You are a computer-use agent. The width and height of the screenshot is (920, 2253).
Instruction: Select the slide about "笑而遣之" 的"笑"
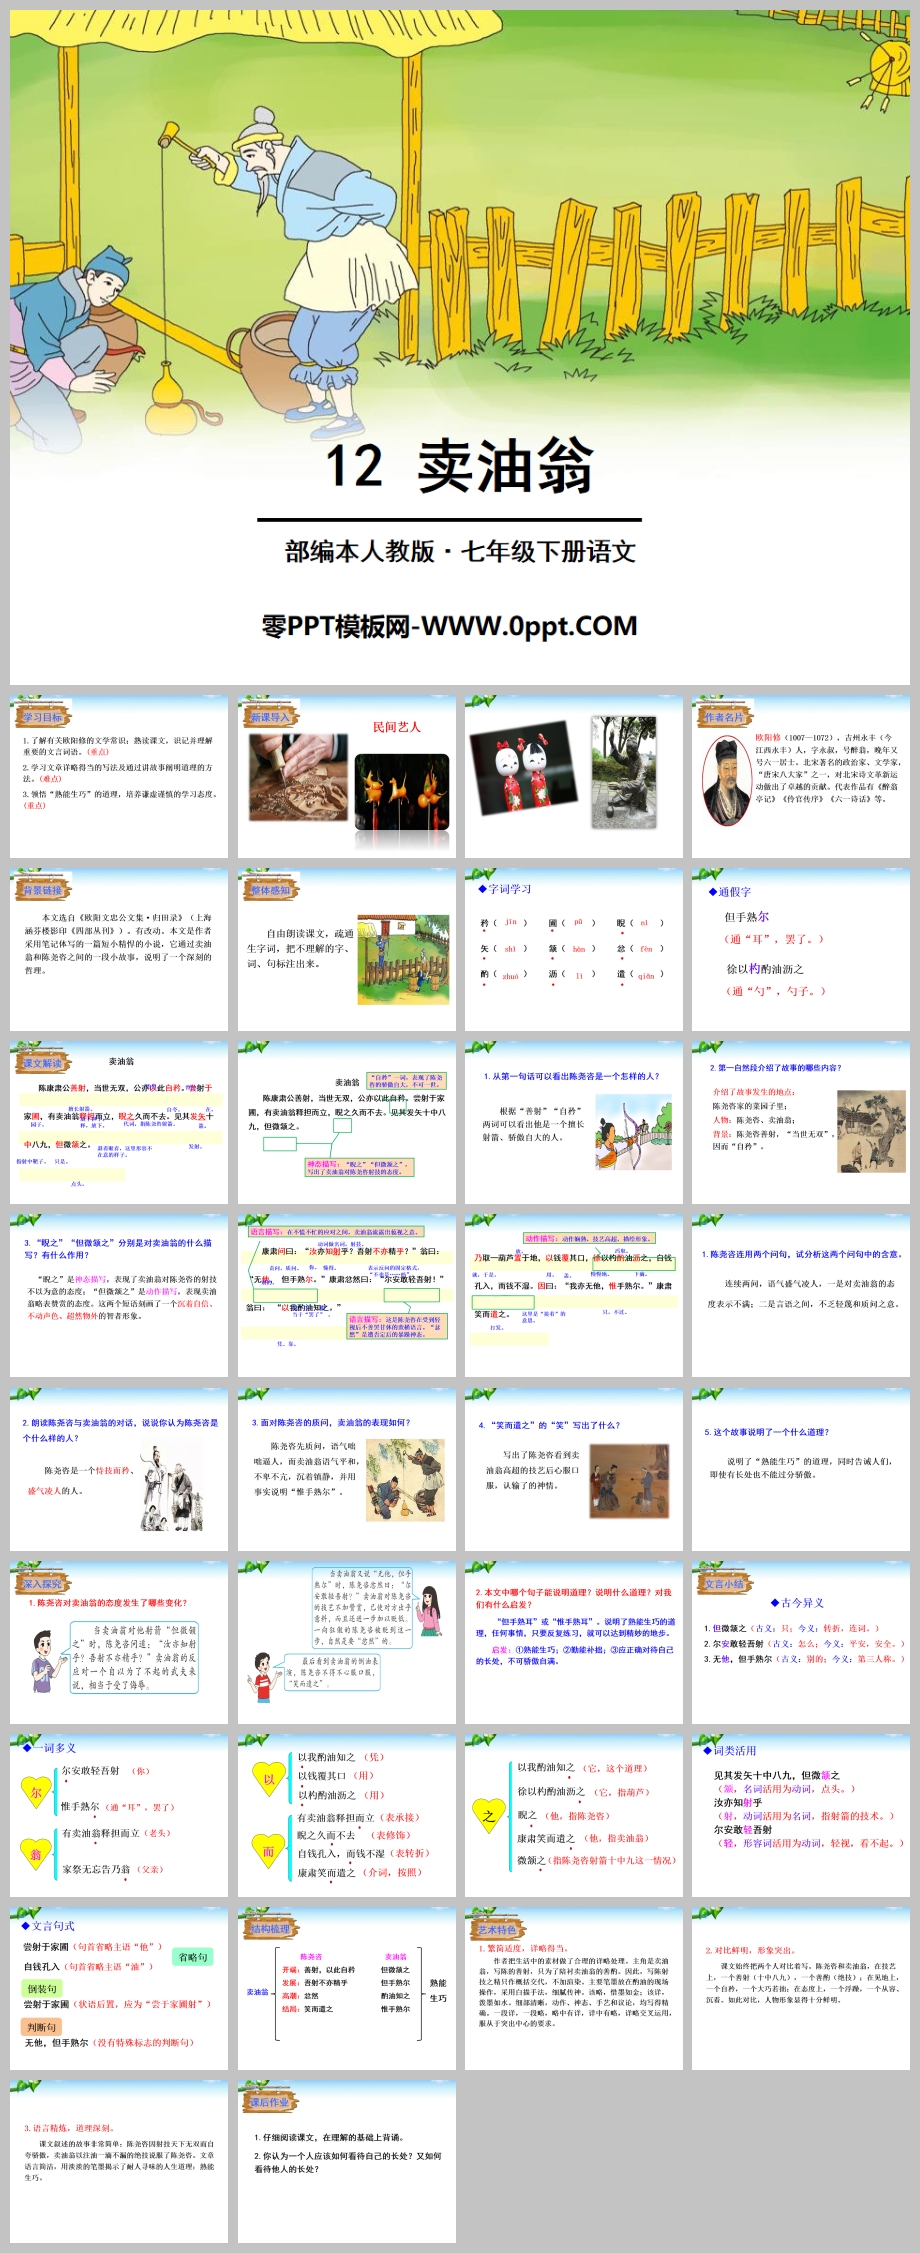(574, 1469)
